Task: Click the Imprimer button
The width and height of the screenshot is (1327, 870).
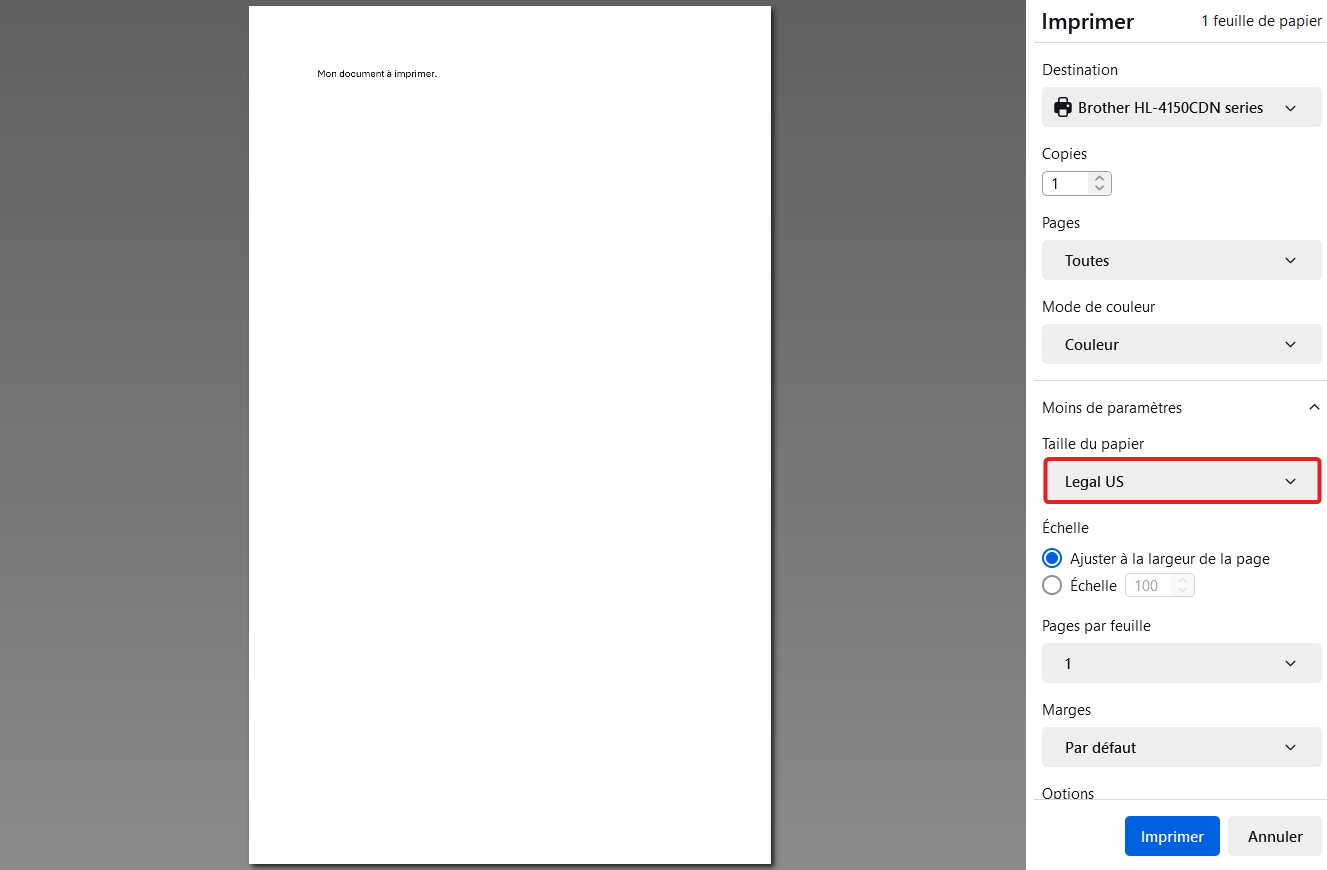Action: (1172, 836)
